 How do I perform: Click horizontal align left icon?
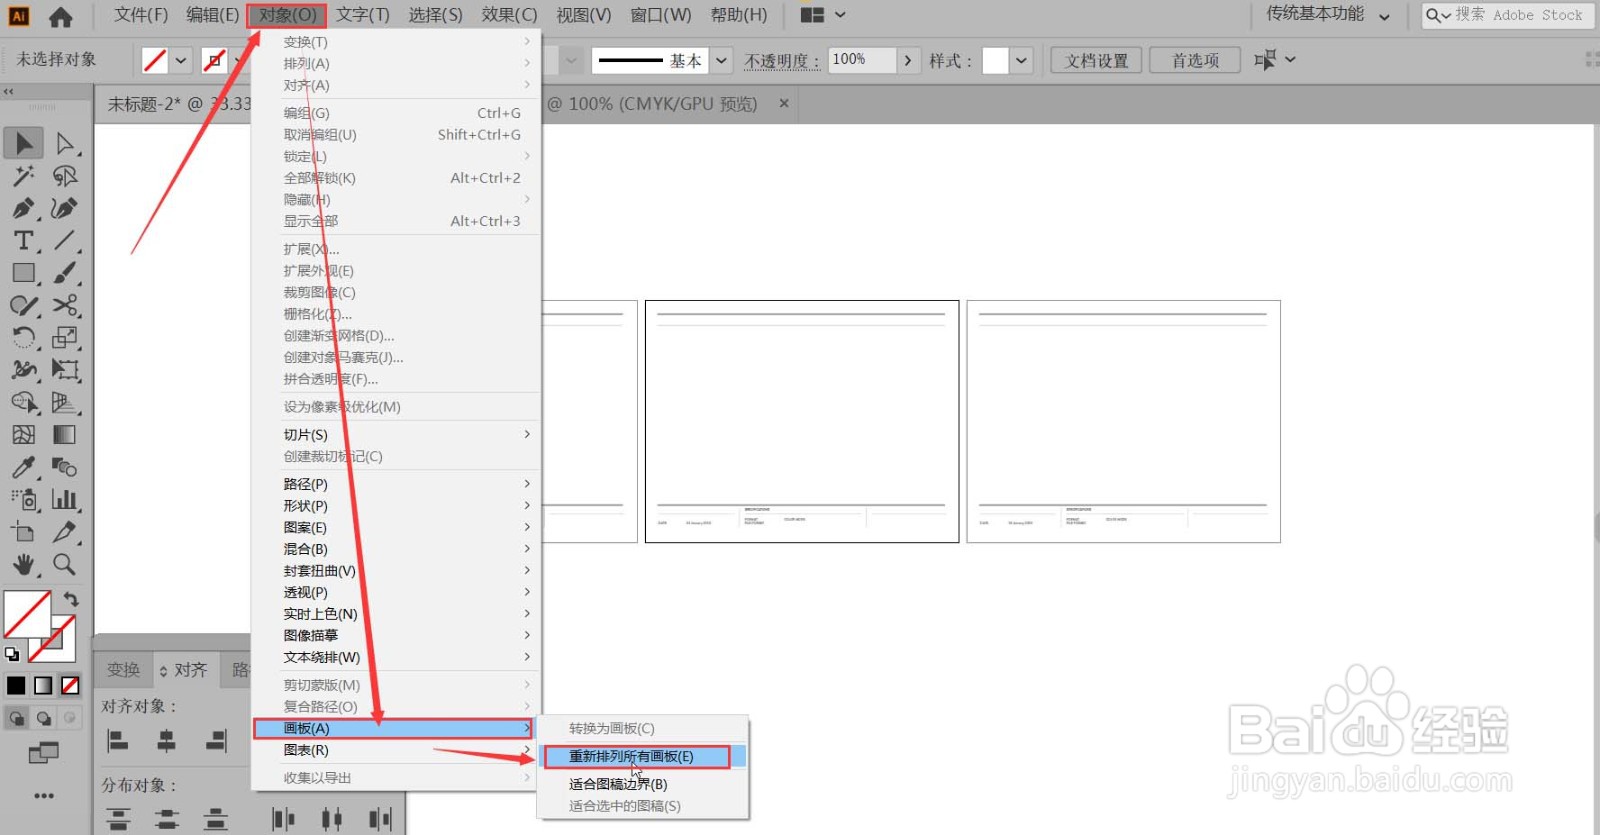117,741
